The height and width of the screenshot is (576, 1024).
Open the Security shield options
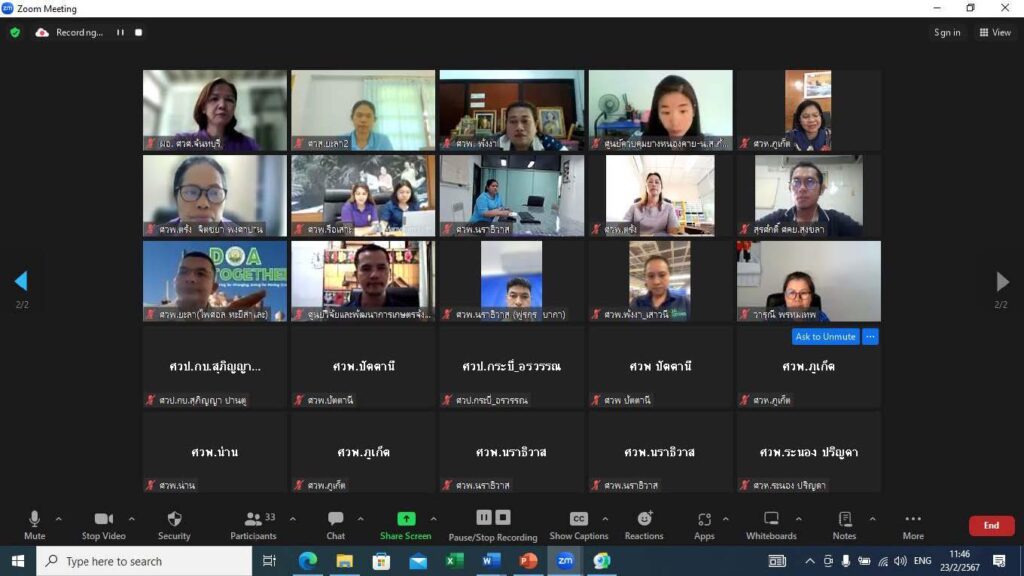pyautogui.click(x=174, y=524)
